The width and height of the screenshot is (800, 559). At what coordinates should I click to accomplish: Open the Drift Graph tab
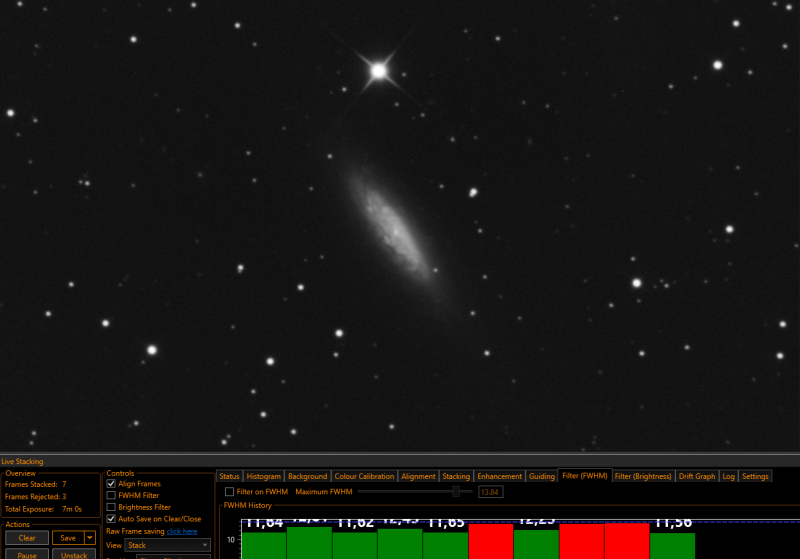point(697,476)
